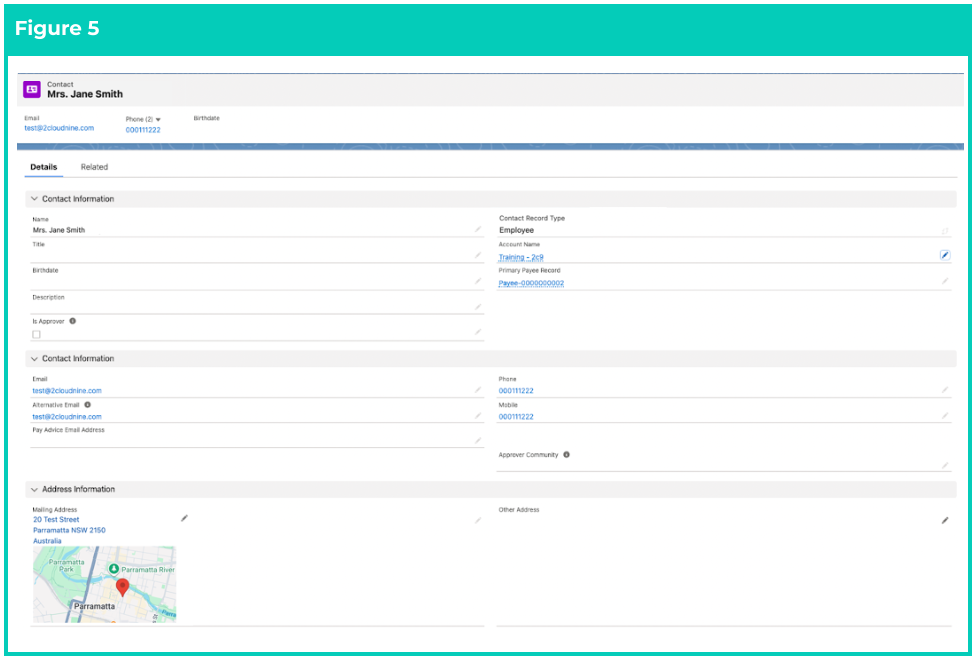Edit the Primary Payee Record pencil icon
The width and height of the screenshot is (976, 660).
pos(945,281)
